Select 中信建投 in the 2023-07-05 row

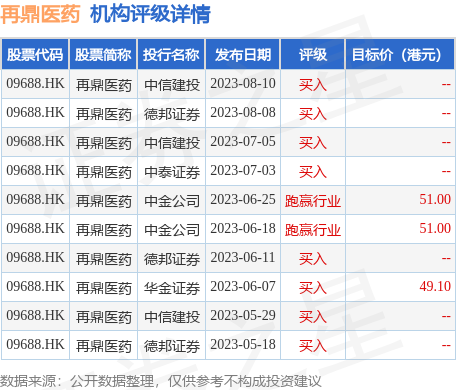[x=172, y=143]
